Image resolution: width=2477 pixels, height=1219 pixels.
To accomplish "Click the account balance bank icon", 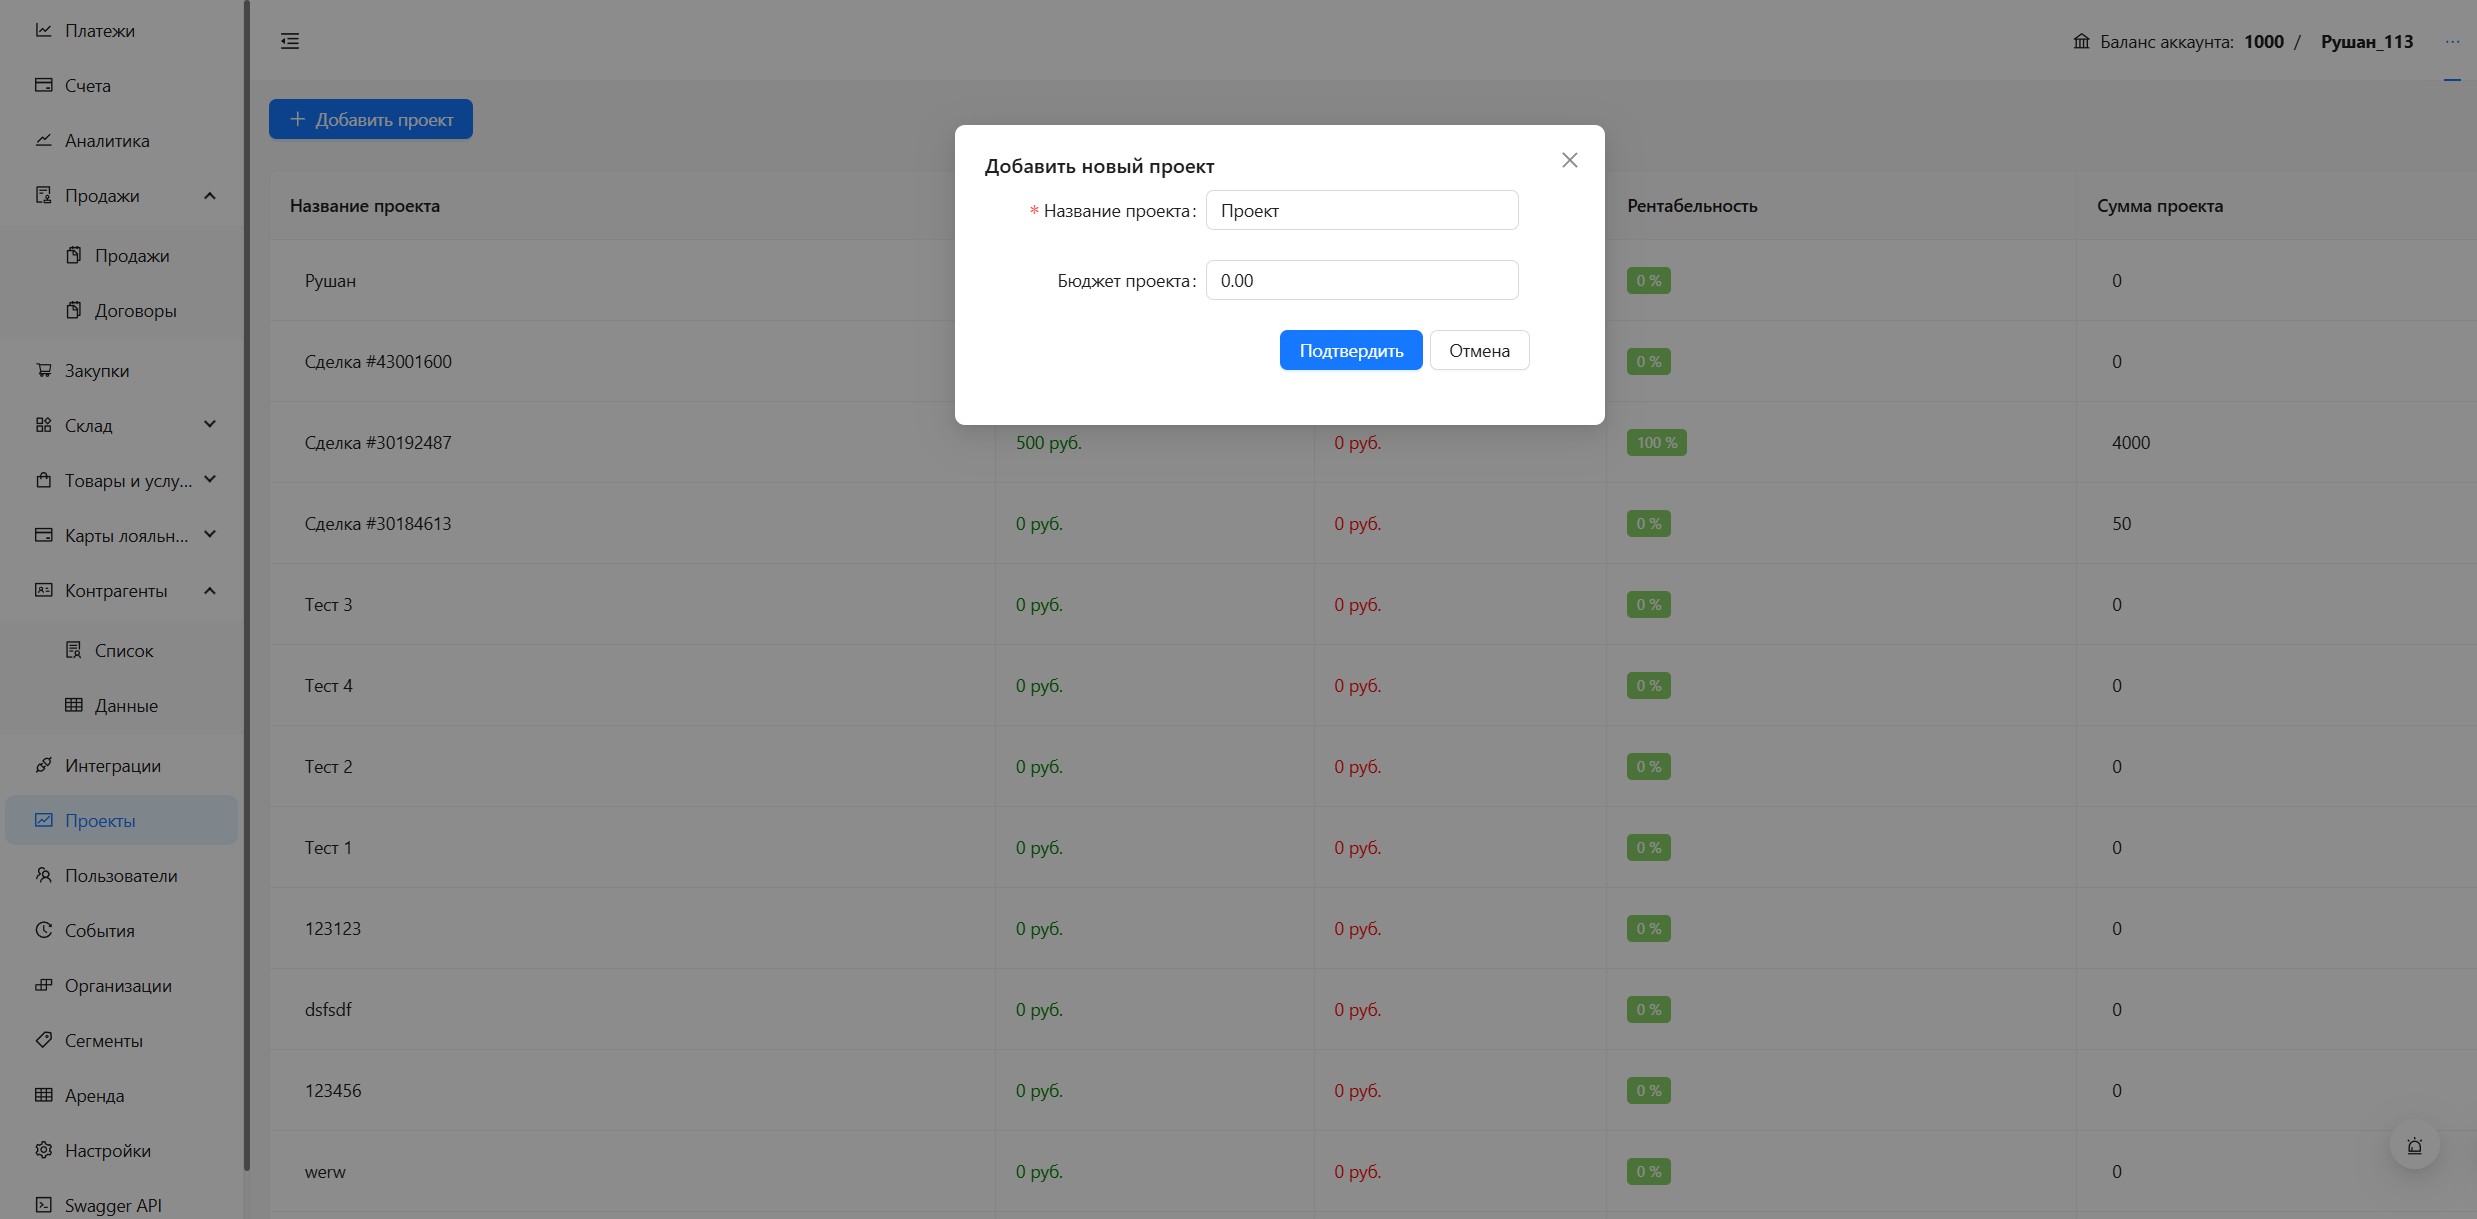I will click(x=2081, y=41).
